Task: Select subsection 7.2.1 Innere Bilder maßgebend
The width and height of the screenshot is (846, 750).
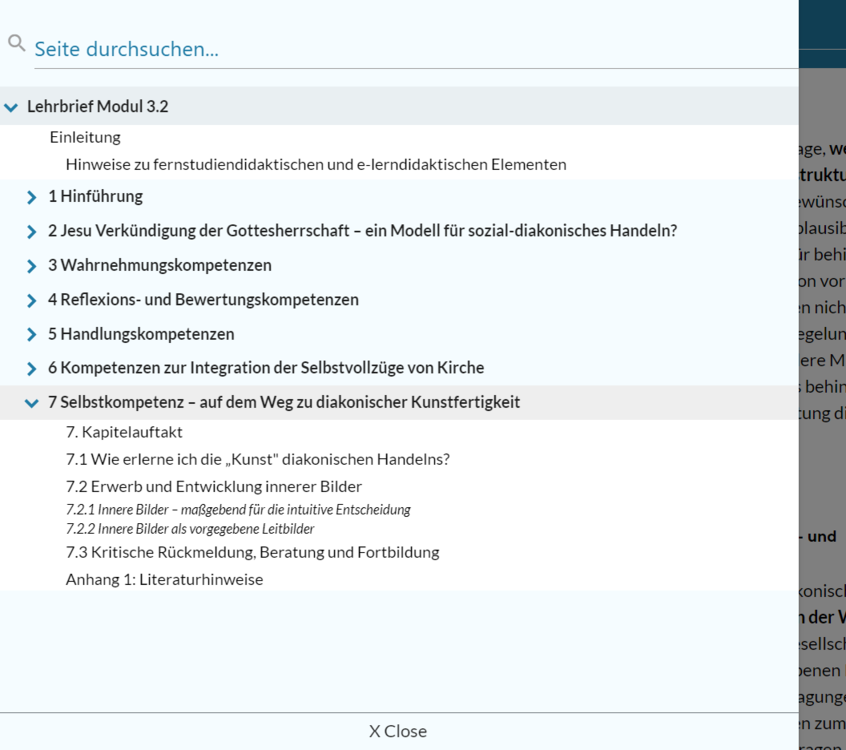Action: (238, 510)
